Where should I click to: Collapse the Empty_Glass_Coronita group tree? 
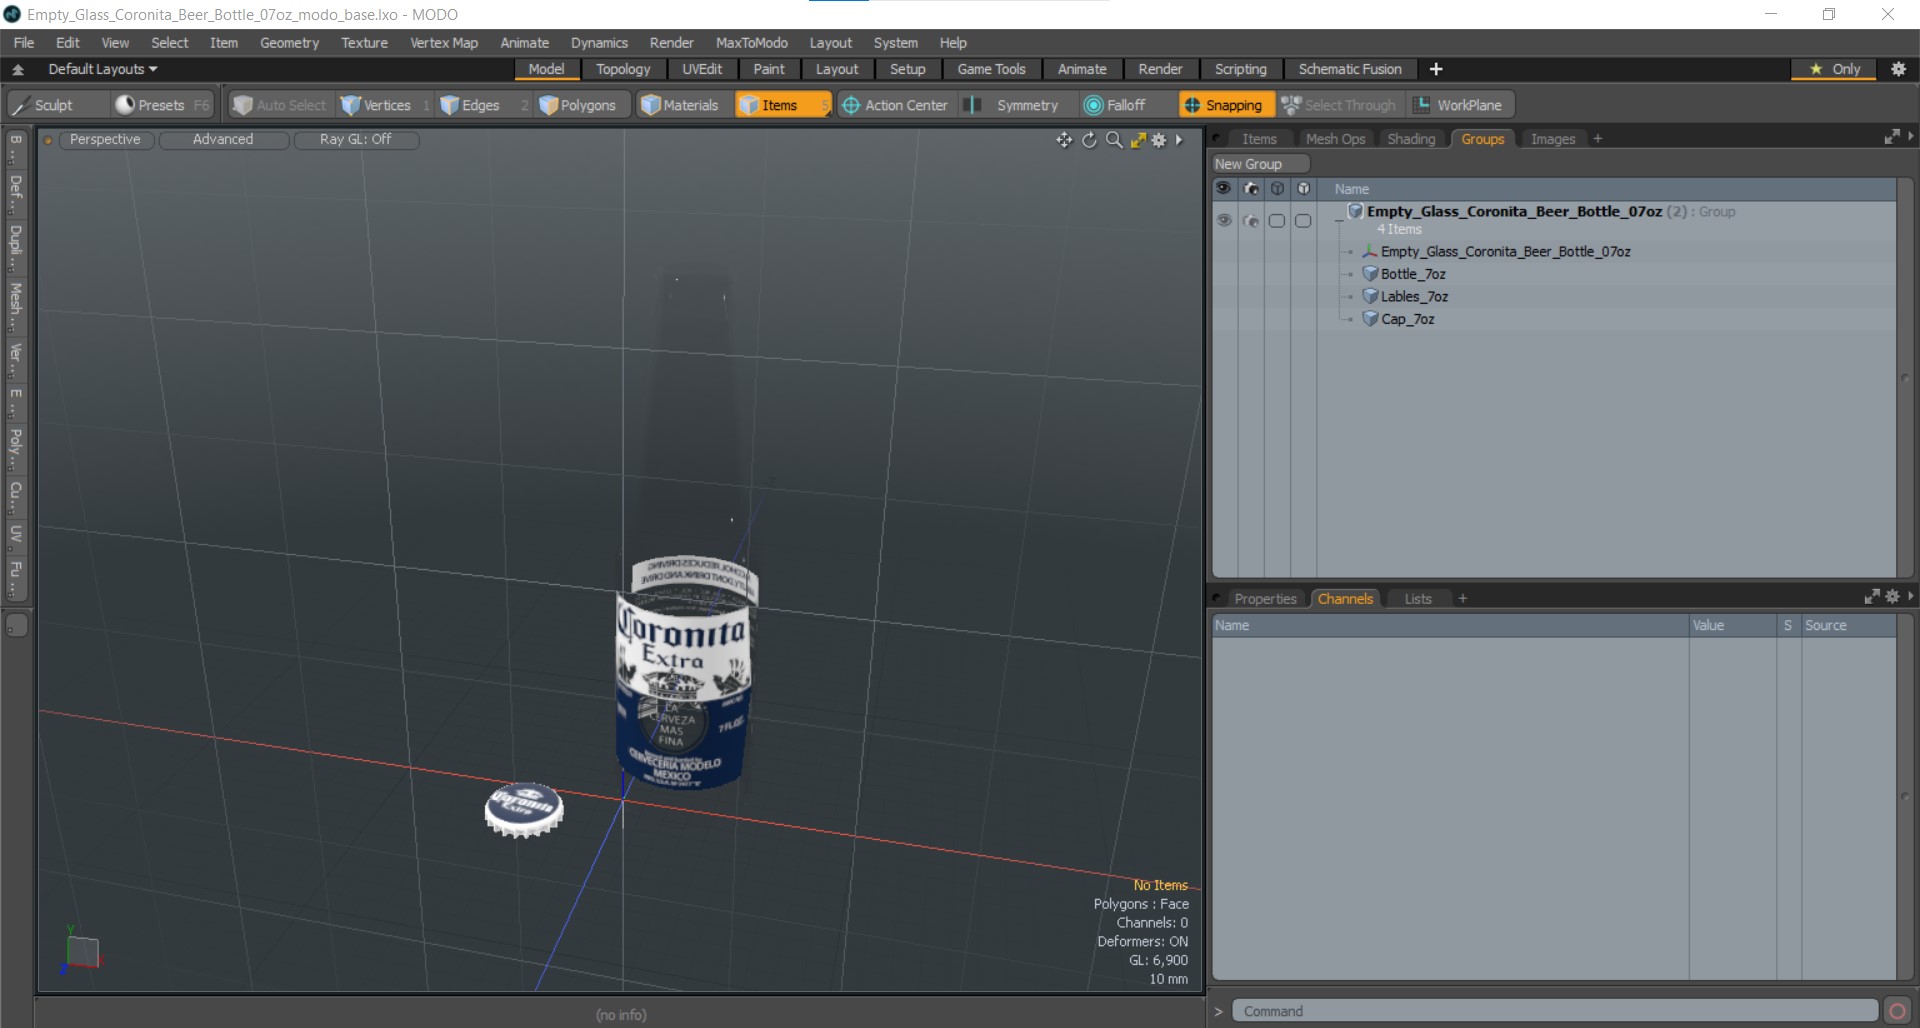pyautogui.click(x=1339, y=220)
